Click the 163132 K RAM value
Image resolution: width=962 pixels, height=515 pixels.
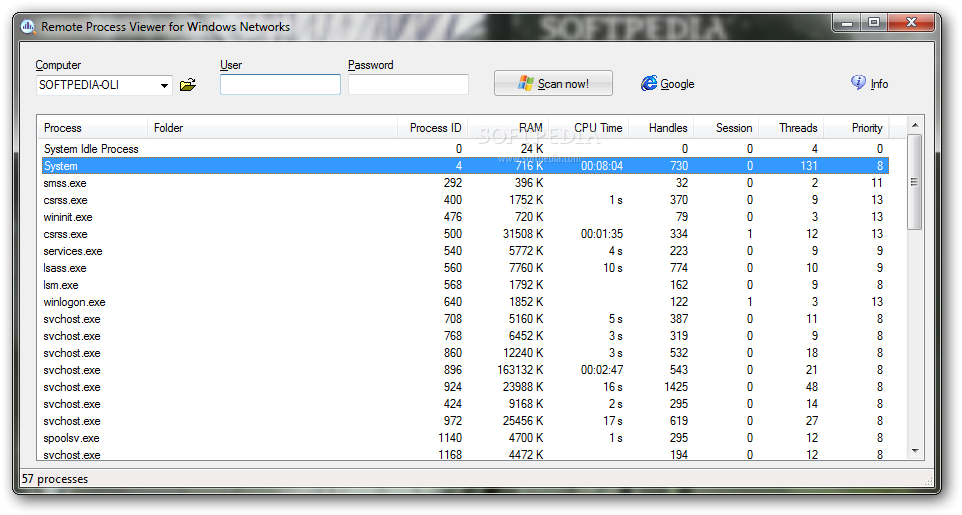[520, 370]
